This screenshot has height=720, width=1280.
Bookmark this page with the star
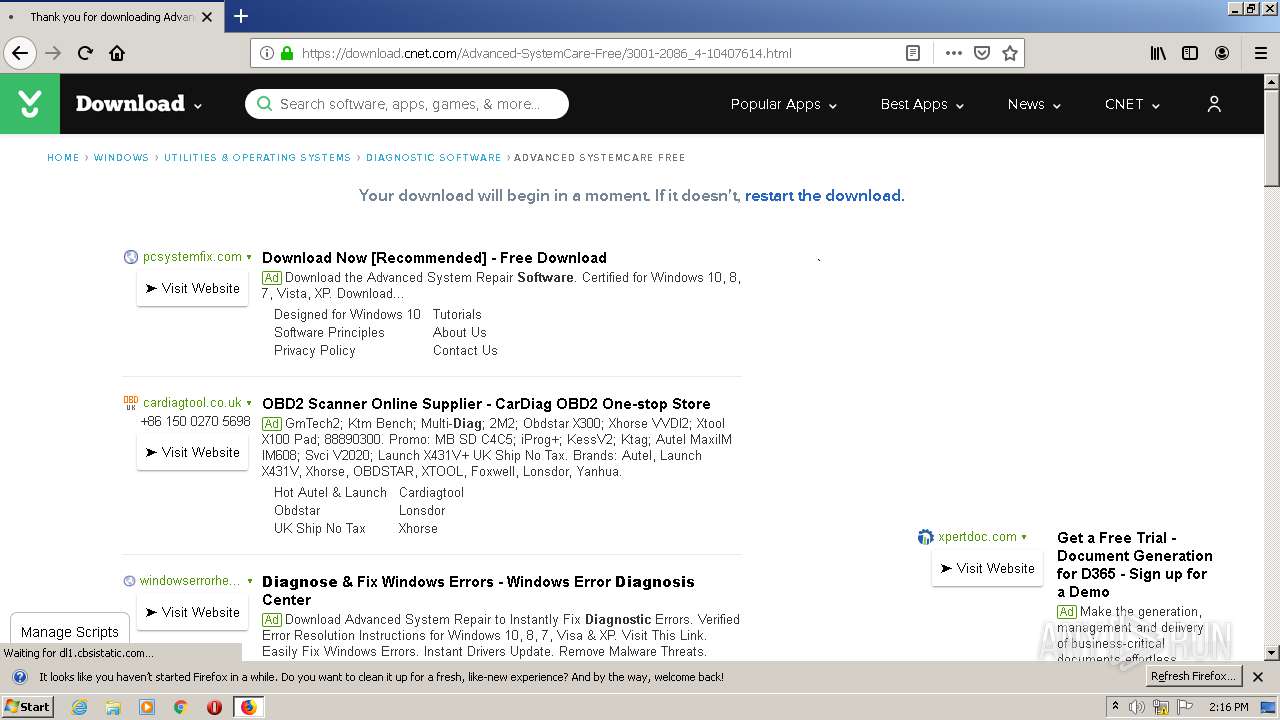[x=1010, y=53]
